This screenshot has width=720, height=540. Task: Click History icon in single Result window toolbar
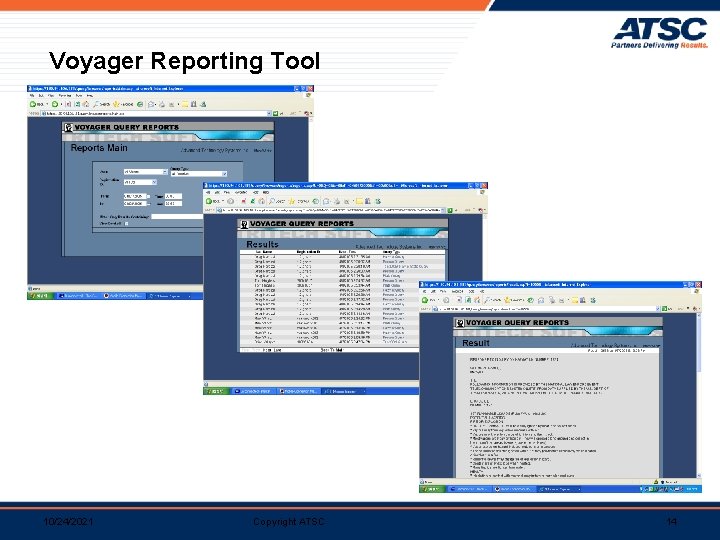531,300
